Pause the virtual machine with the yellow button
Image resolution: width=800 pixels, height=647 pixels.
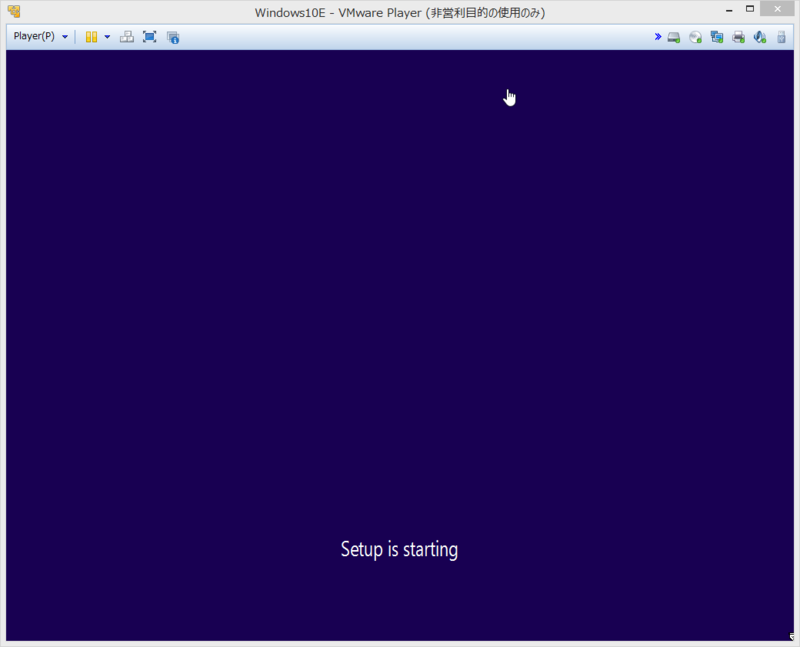[91, 37]
